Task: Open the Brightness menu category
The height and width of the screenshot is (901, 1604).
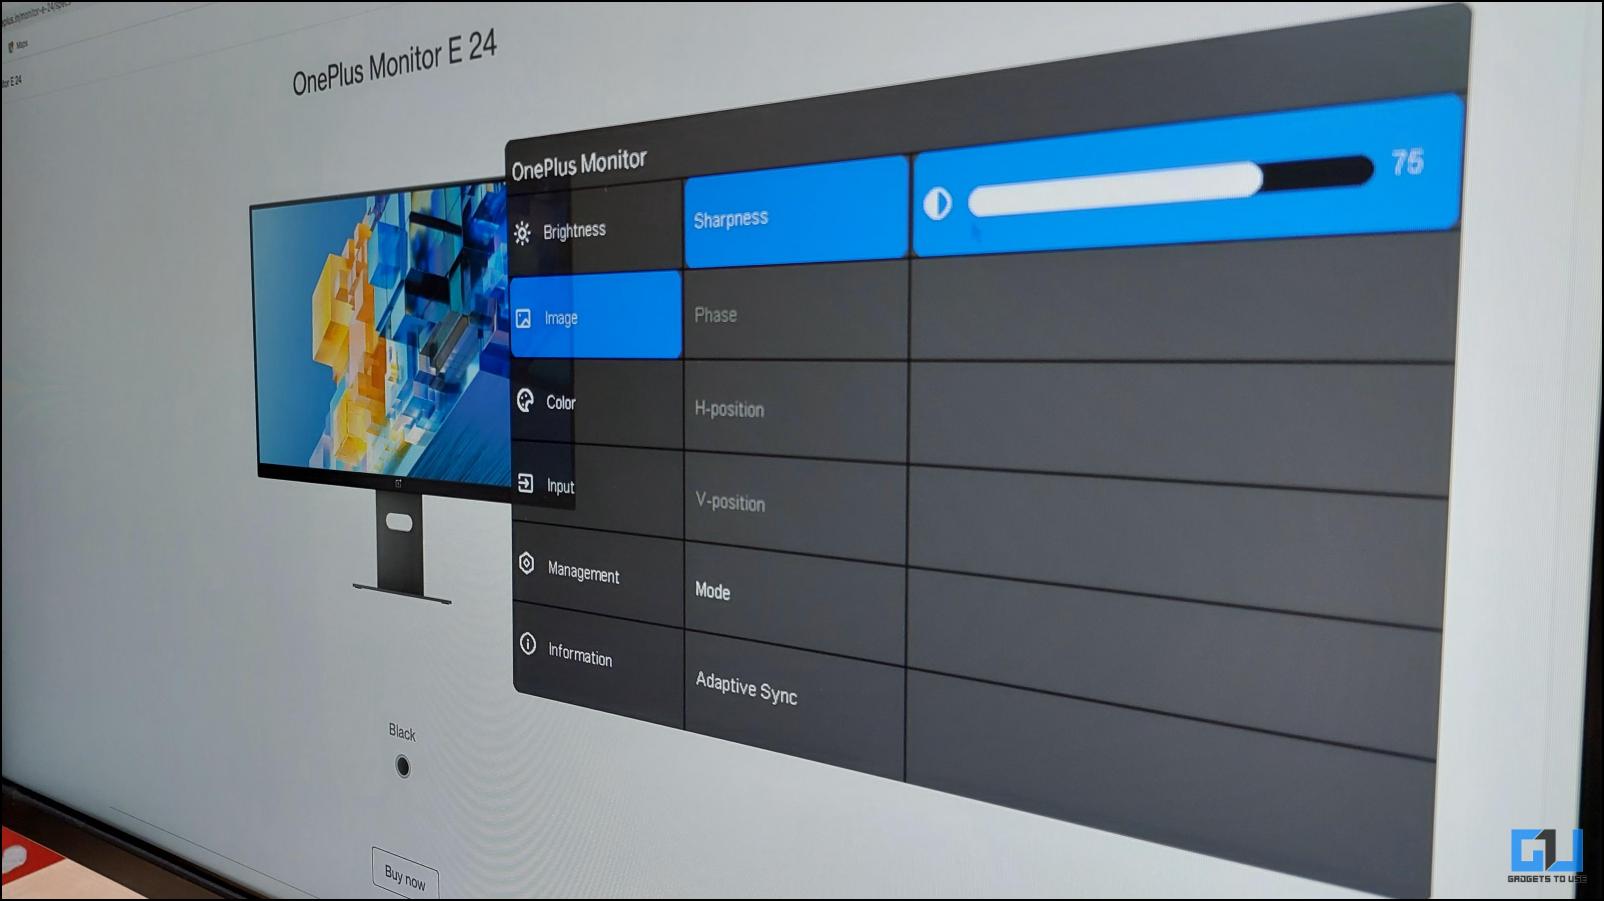Action: tap(596, 228)
